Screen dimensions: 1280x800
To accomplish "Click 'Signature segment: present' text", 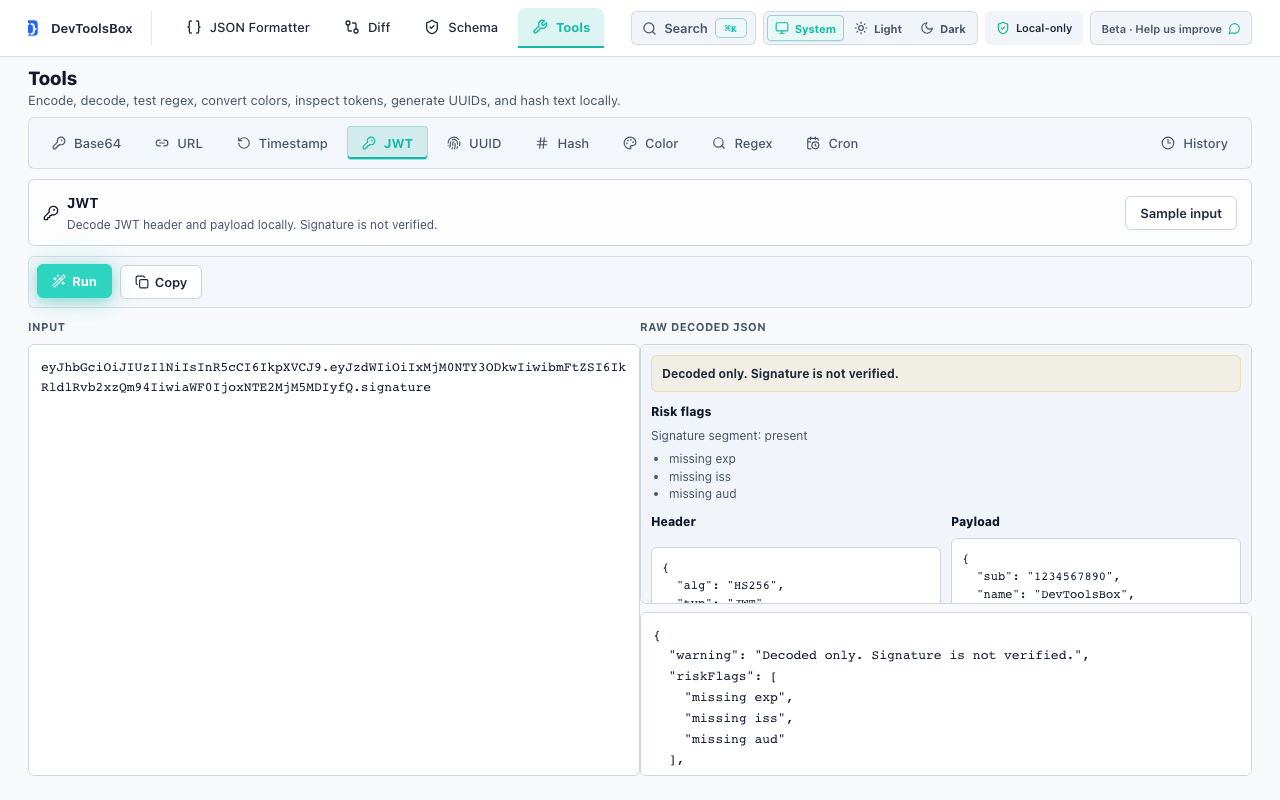I will pos(729,435).
